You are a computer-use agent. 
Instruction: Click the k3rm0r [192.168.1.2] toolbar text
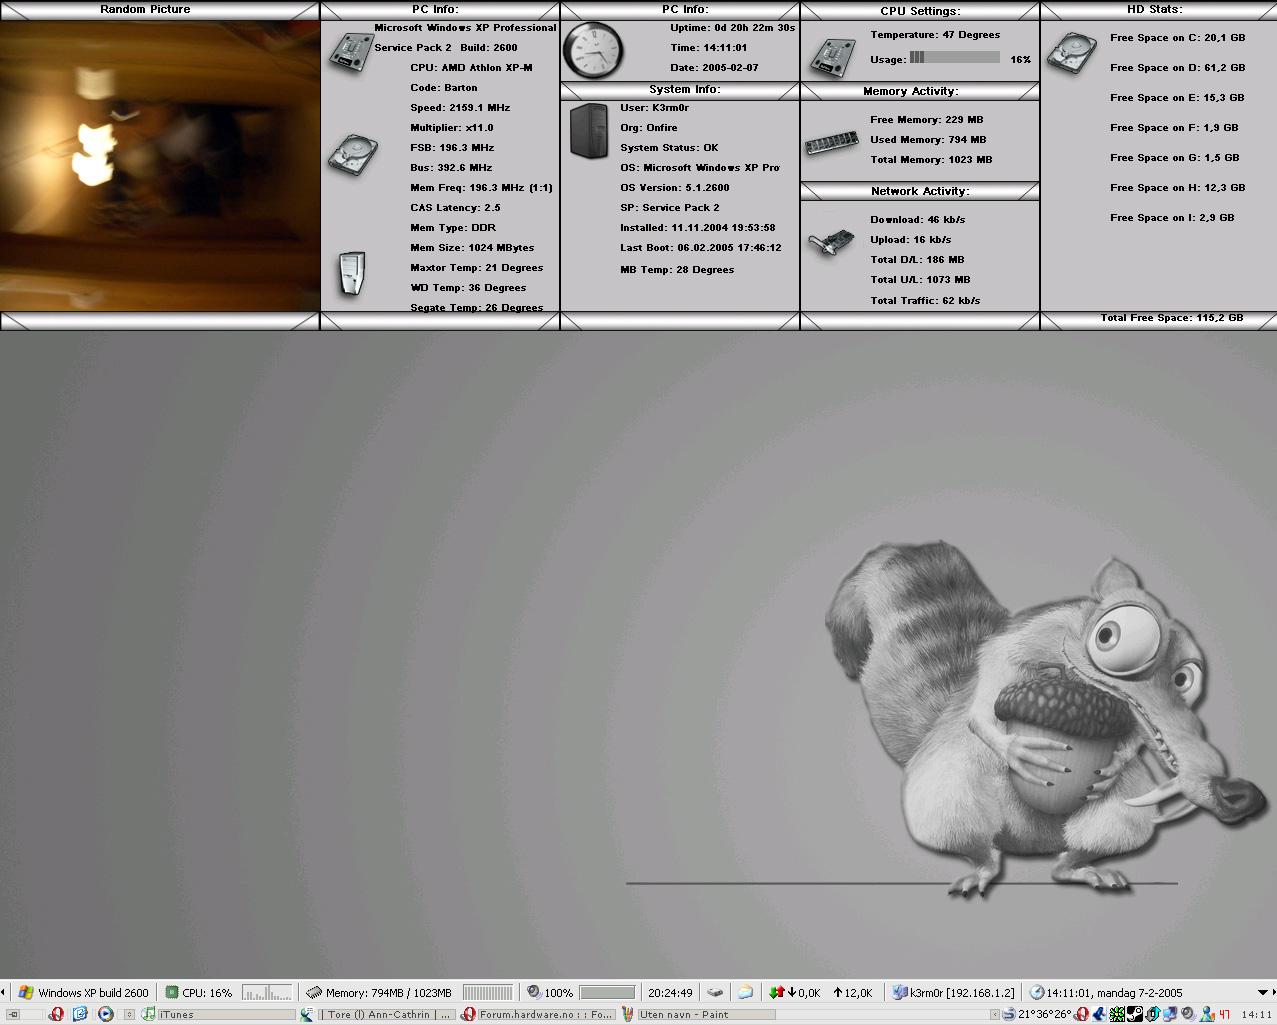pos(962,993)
